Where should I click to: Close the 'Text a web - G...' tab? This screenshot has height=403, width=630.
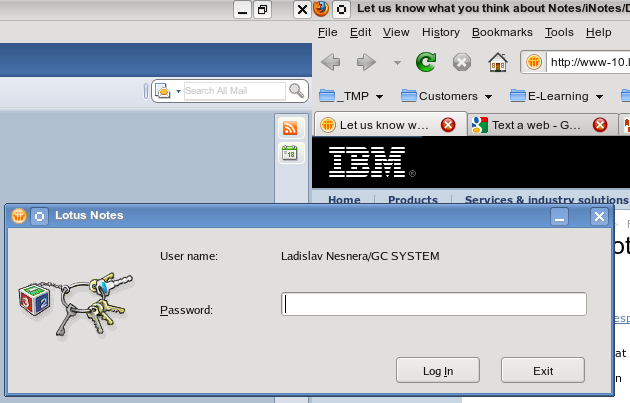[600, 125]
